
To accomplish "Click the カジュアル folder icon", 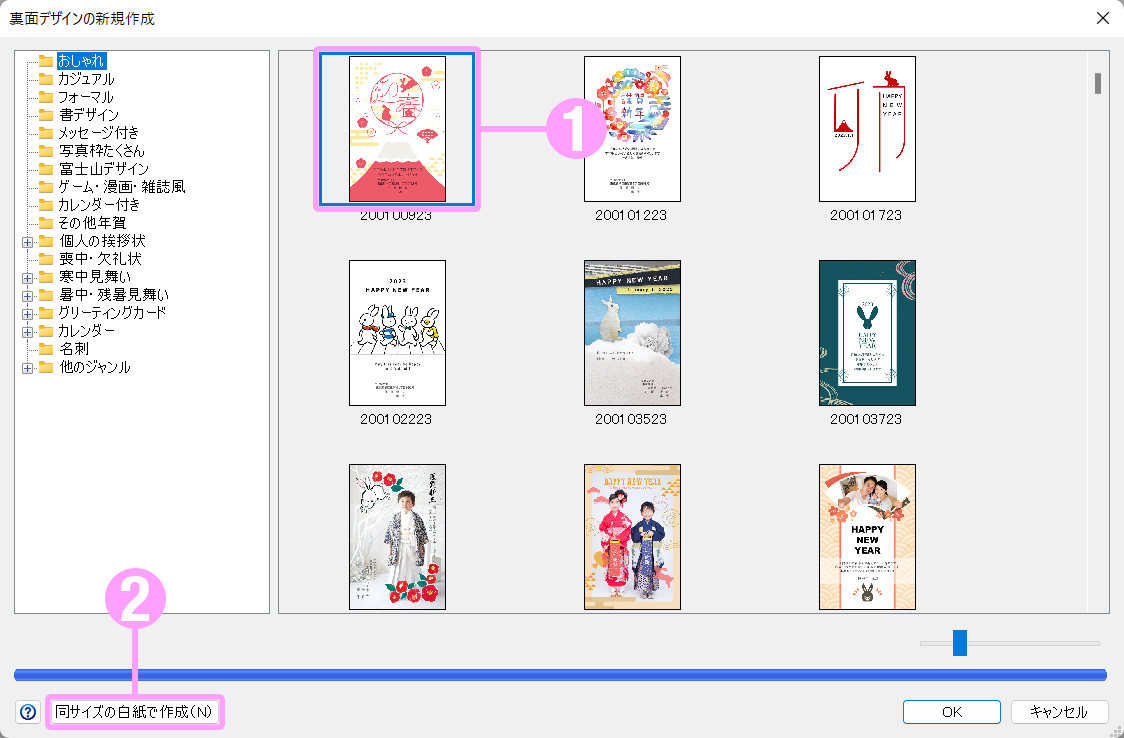I will (x=45, y=79).
